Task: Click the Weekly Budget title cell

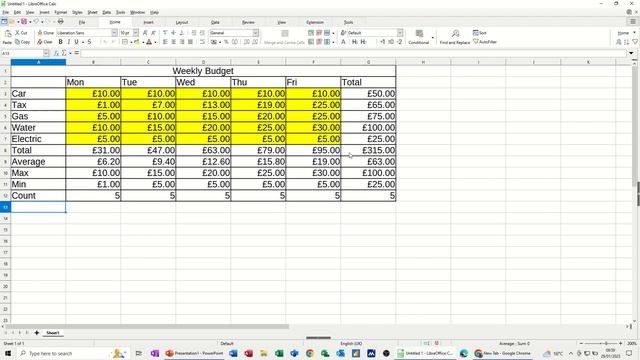Action: [203, 71]
